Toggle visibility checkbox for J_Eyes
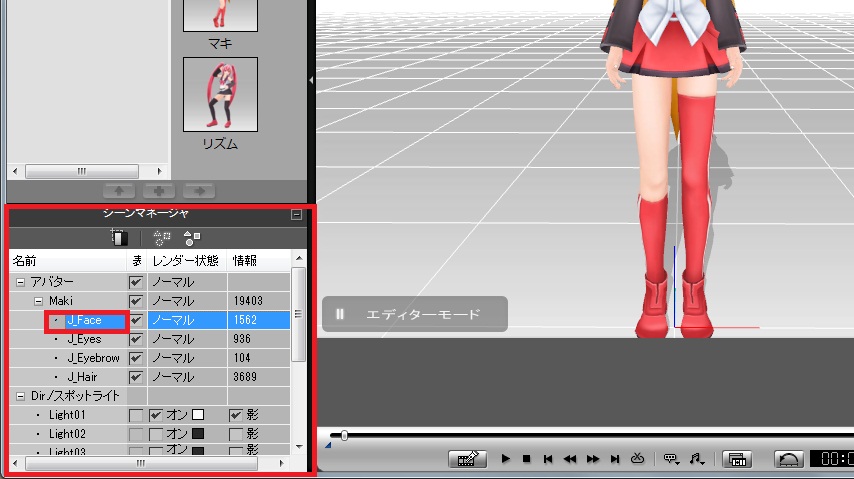 click(x=136, y=339)
